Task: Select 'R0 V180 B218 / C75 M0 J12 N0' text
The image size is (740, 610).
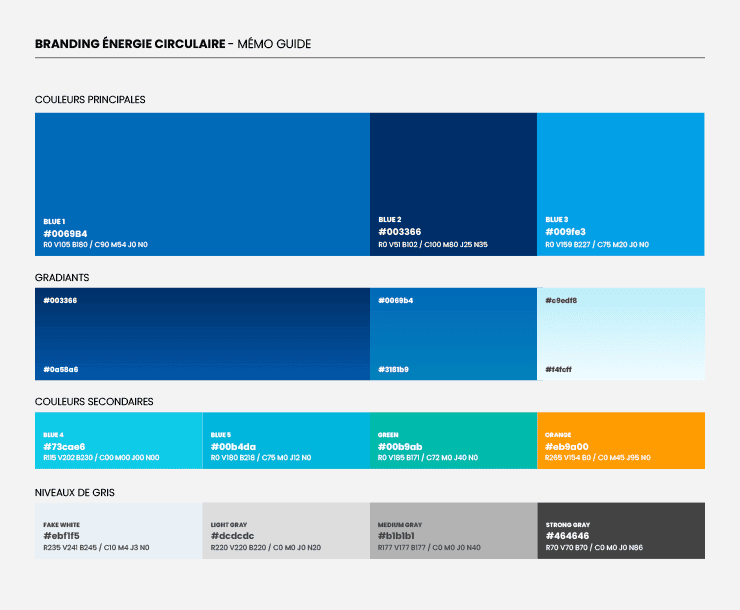Action: (x=261, y=458)
